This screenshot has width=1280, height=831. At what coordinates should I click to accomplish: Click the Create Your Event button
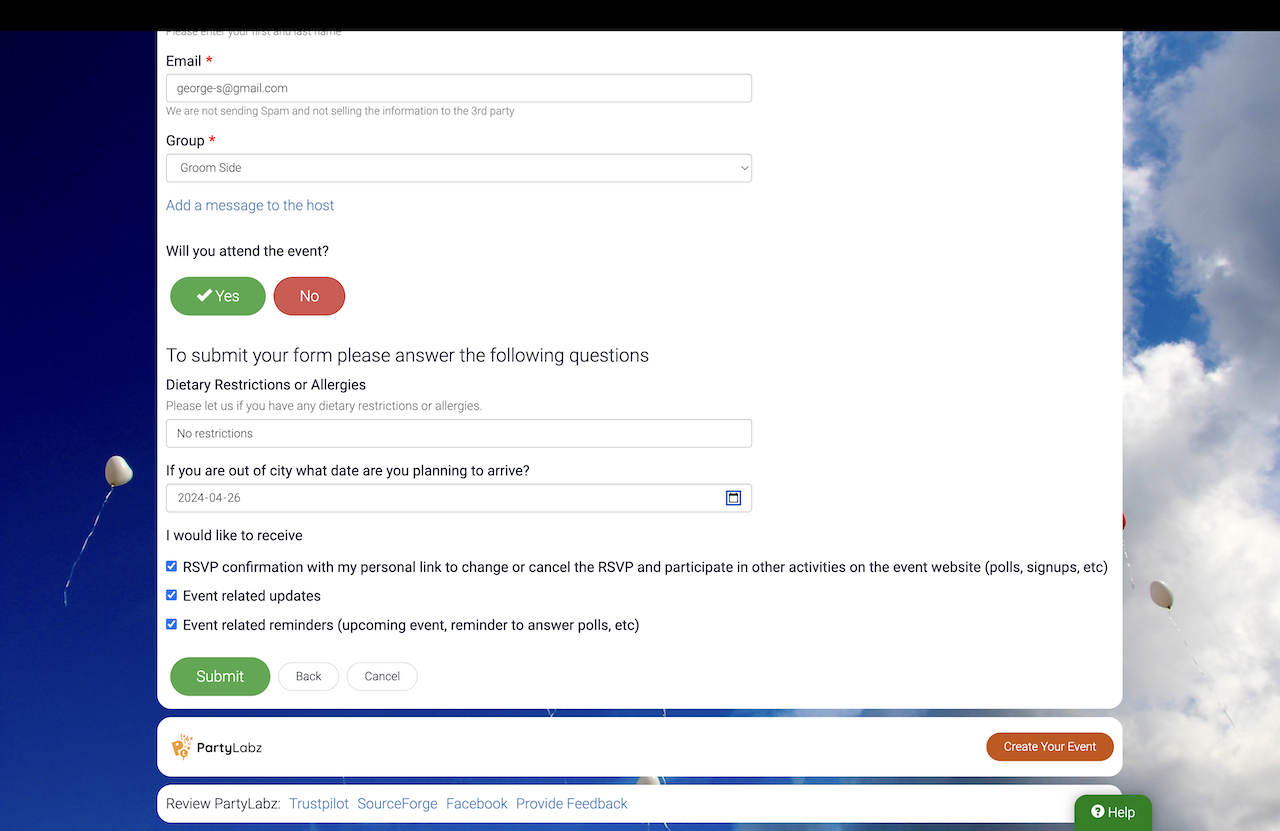(1049, 747)
